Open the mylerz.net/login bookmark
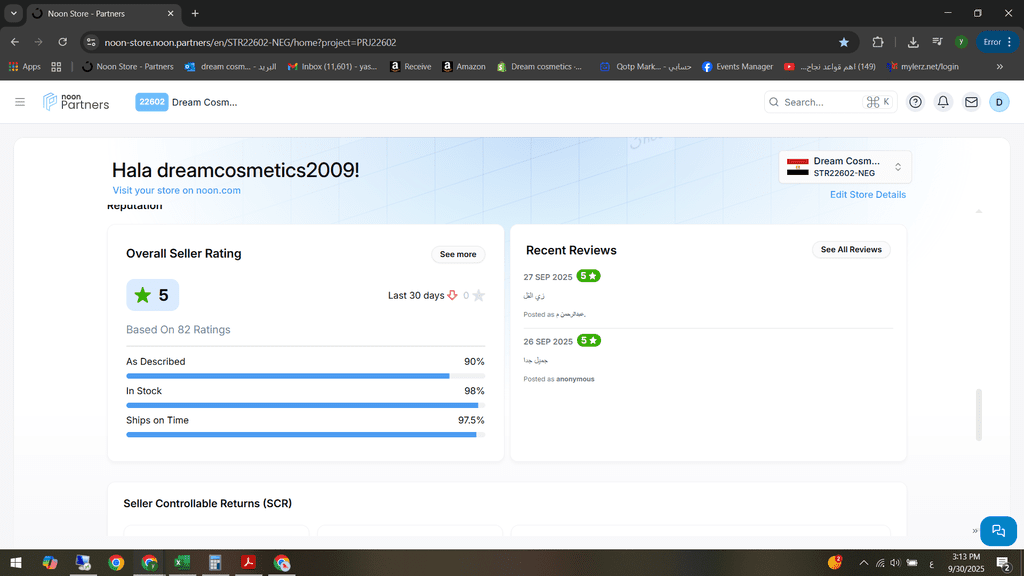1024x576 pixels. pos(923,67)
